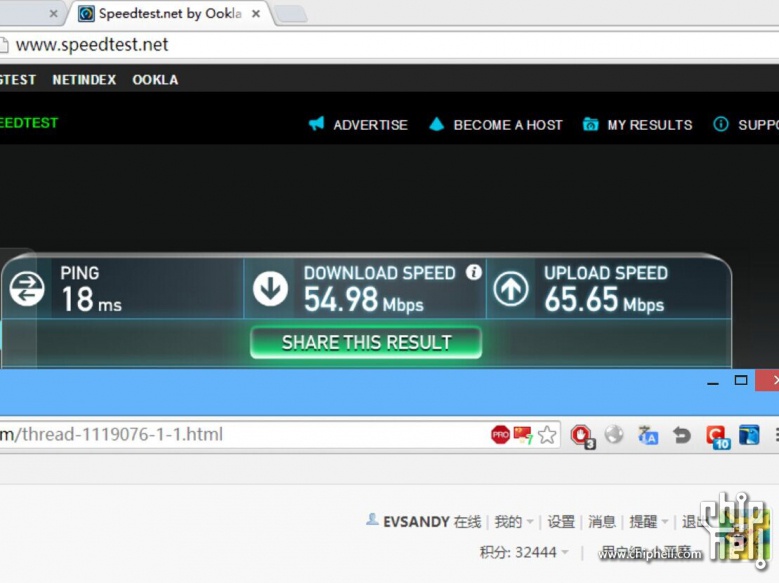Minimize the lower browser window
Viewport: 779px width, 583px height.
tap(713, 383)
